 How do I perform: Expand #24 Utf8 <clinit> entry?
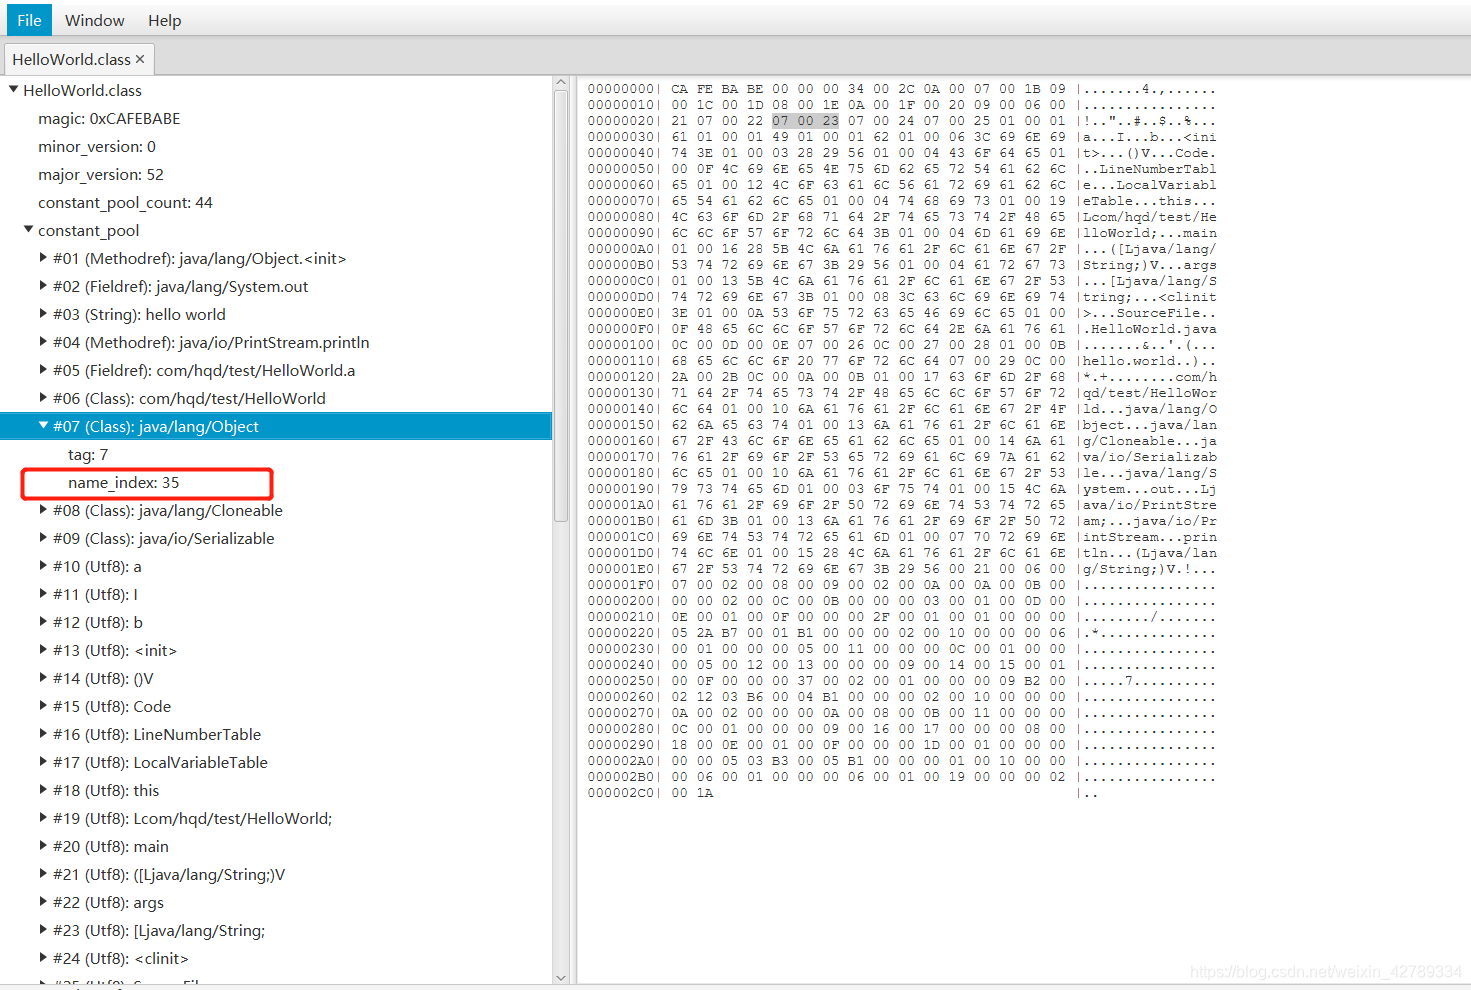point(44,957)
